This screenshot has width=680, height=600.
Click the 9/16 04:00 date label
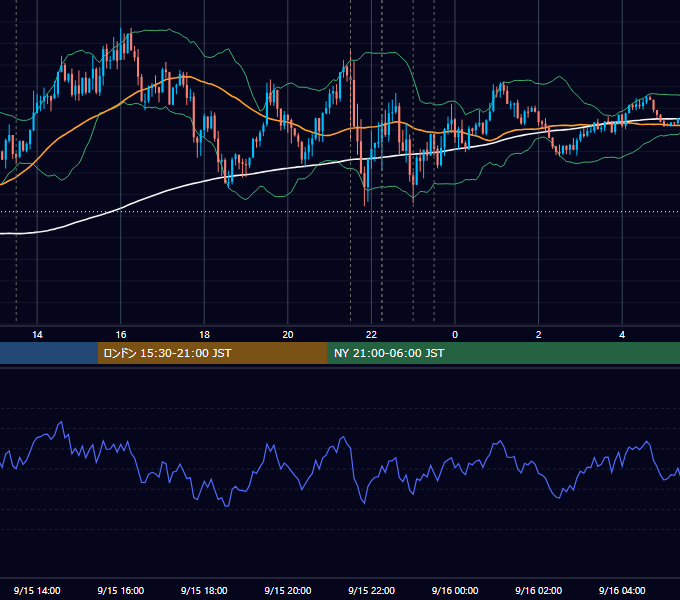click(x=622, y=590)
